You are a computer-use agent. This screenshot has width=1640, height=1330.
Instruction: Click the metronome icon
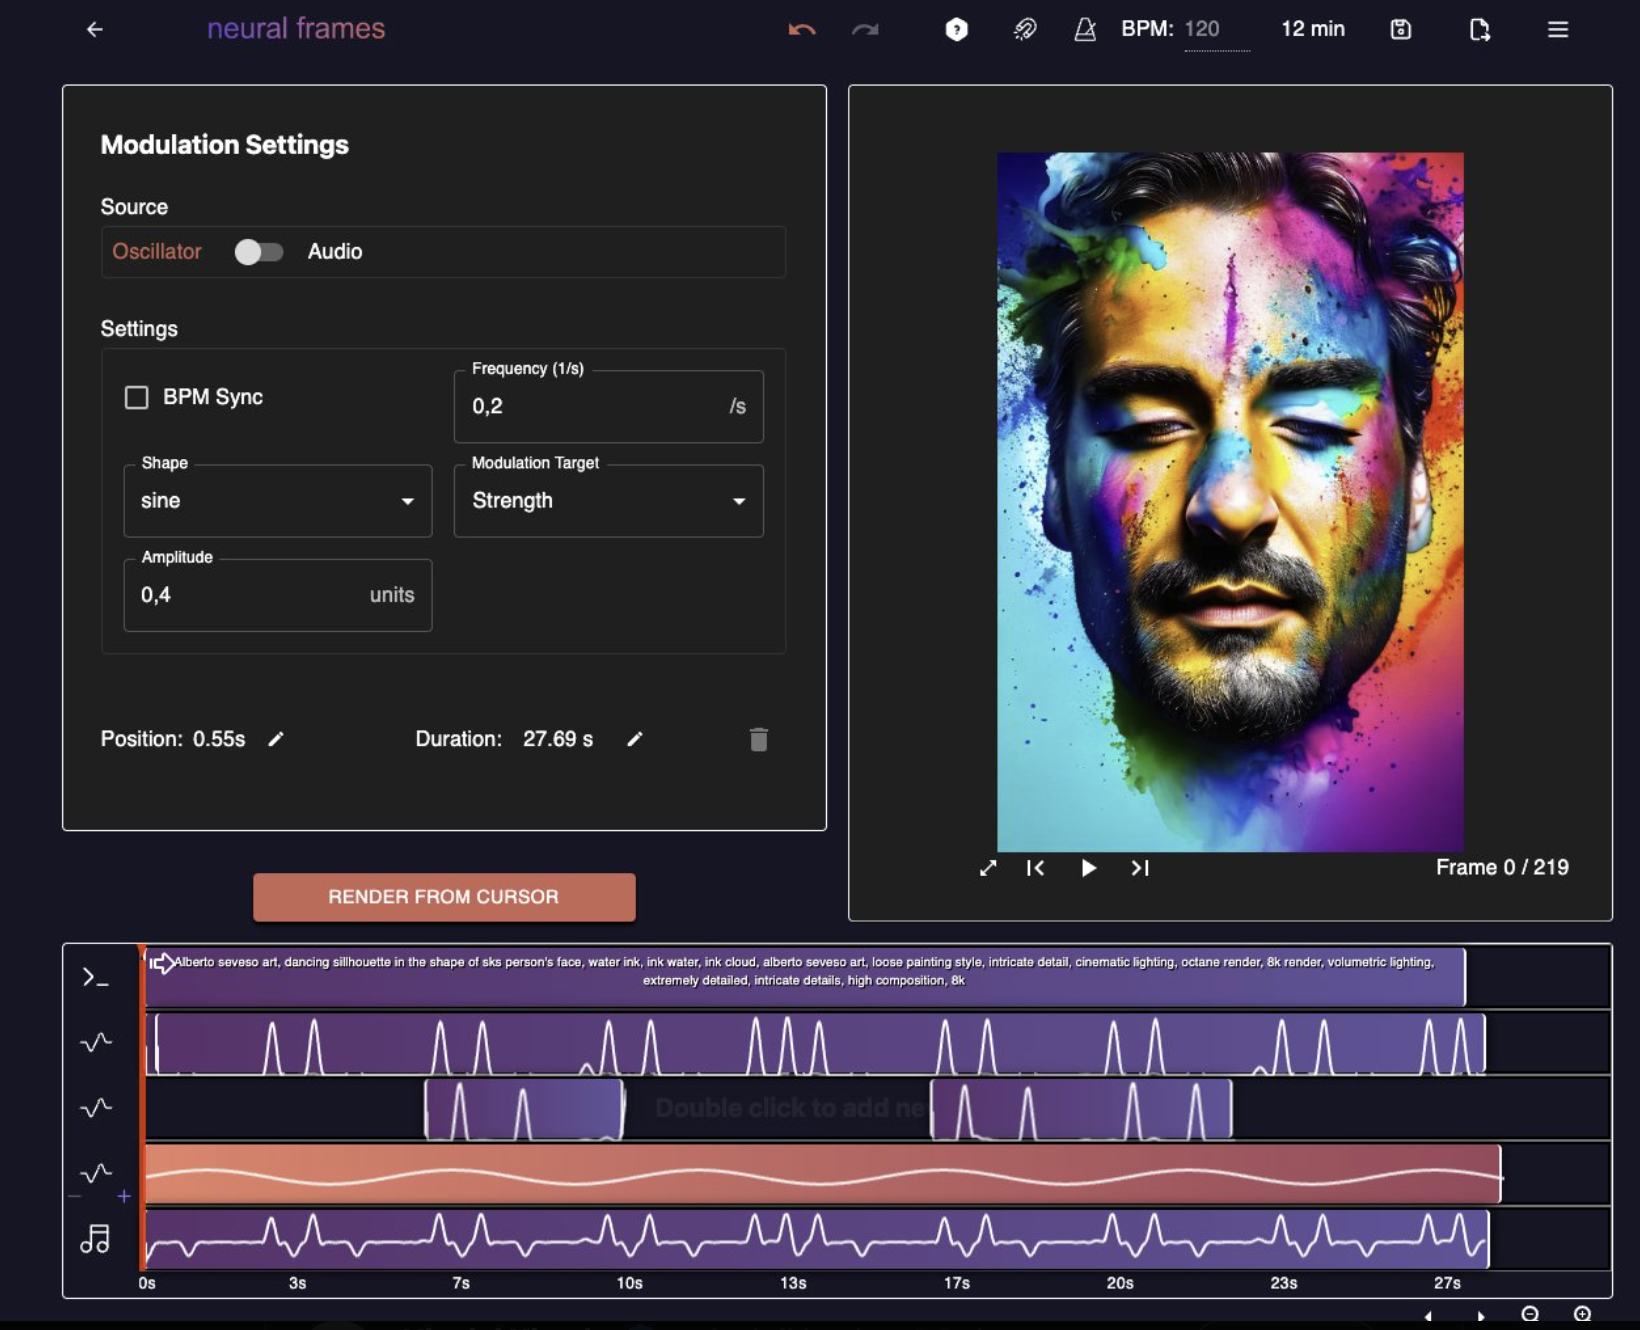(x=1085, y=30)
